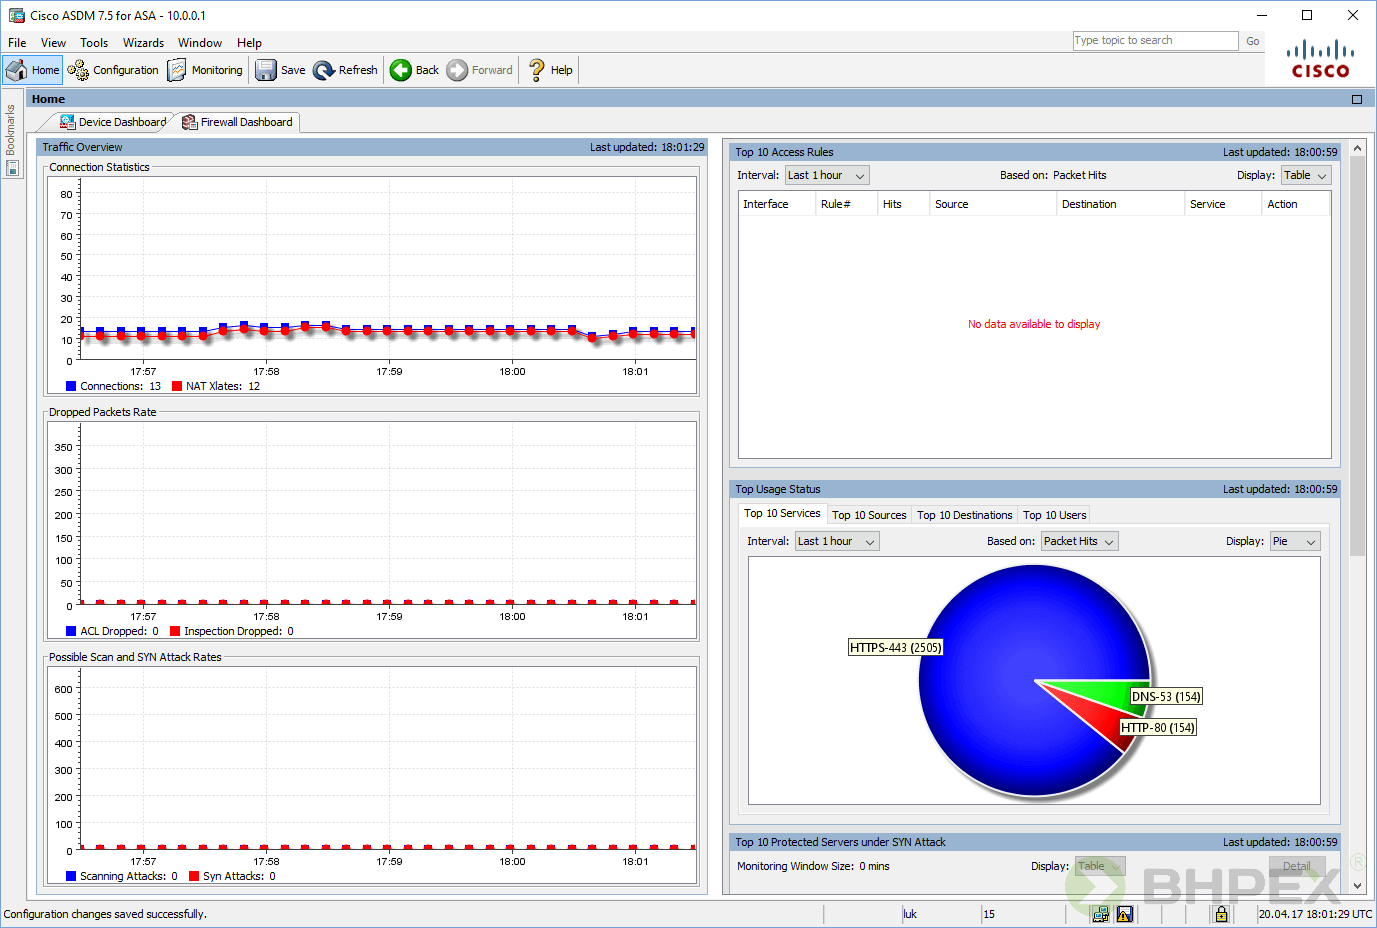Sort by Source column header
Viewport: 1377px width, 928px height.
993,204
